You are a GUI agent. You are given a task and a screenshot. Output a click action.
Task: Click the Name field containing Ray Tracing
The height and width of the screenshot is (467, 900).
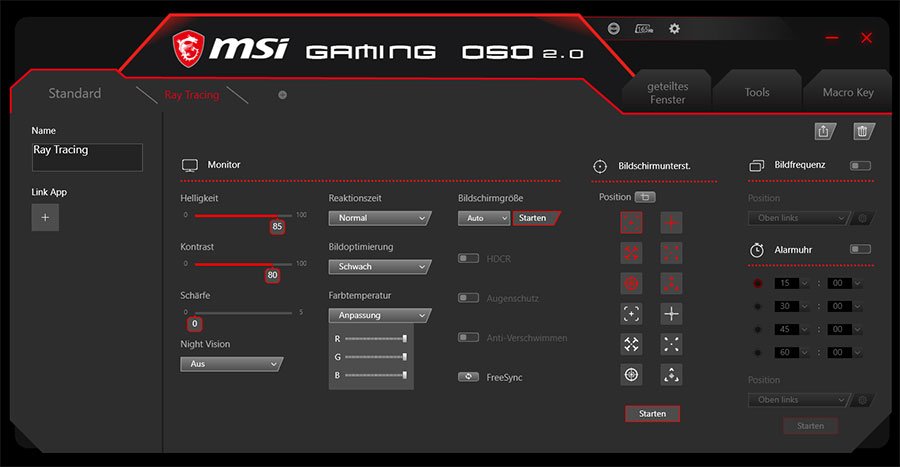[87, 157]
